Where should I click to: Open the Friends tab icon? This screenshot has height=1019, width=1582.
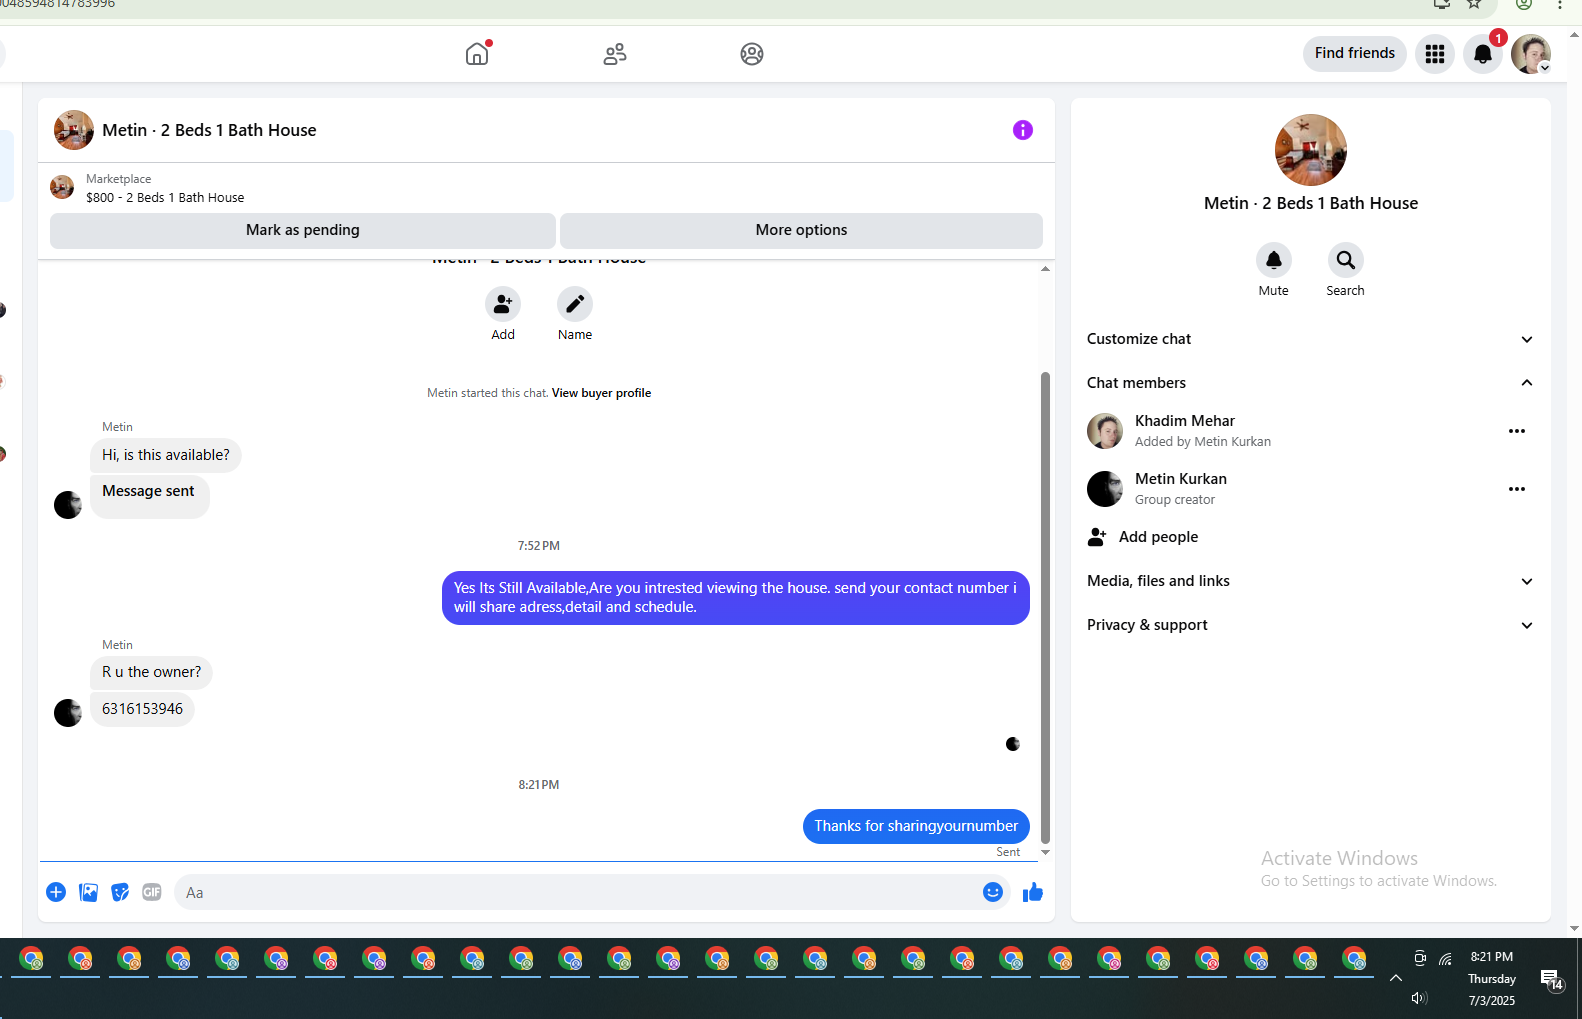click(615, 54)
